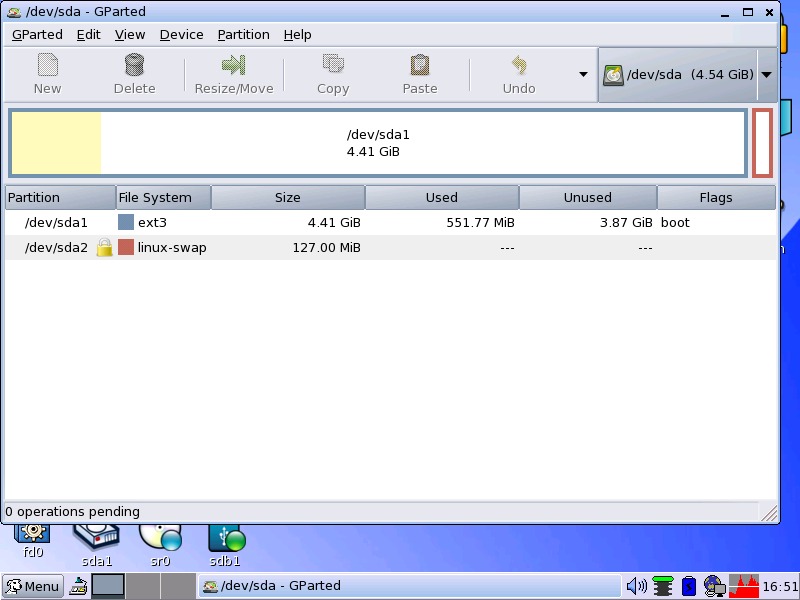Click the 0 operations pending status text
The height and width of the screenshot is (600, 800).
72,512
